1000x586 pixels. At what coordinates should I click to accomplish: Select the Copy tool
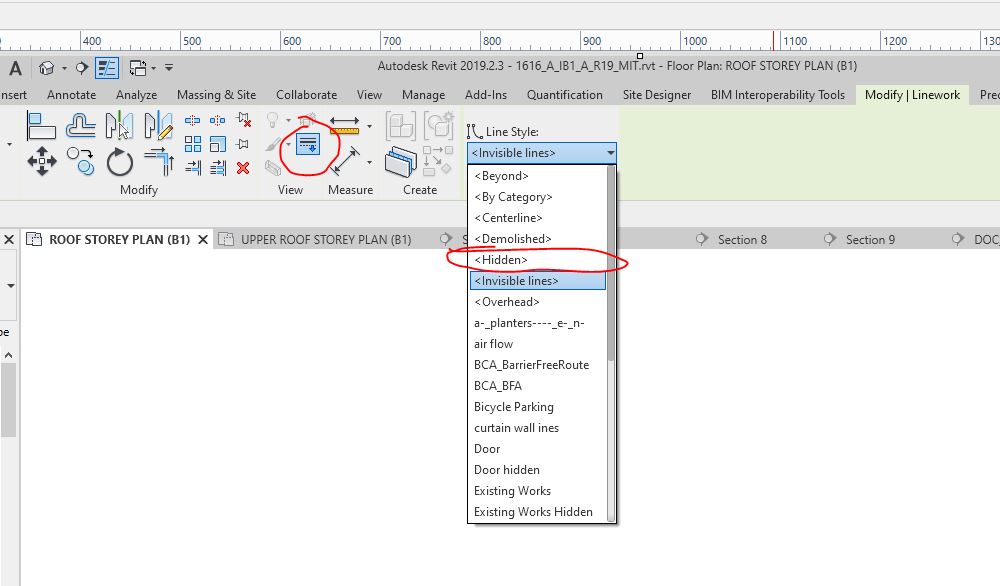coord(79,160)
